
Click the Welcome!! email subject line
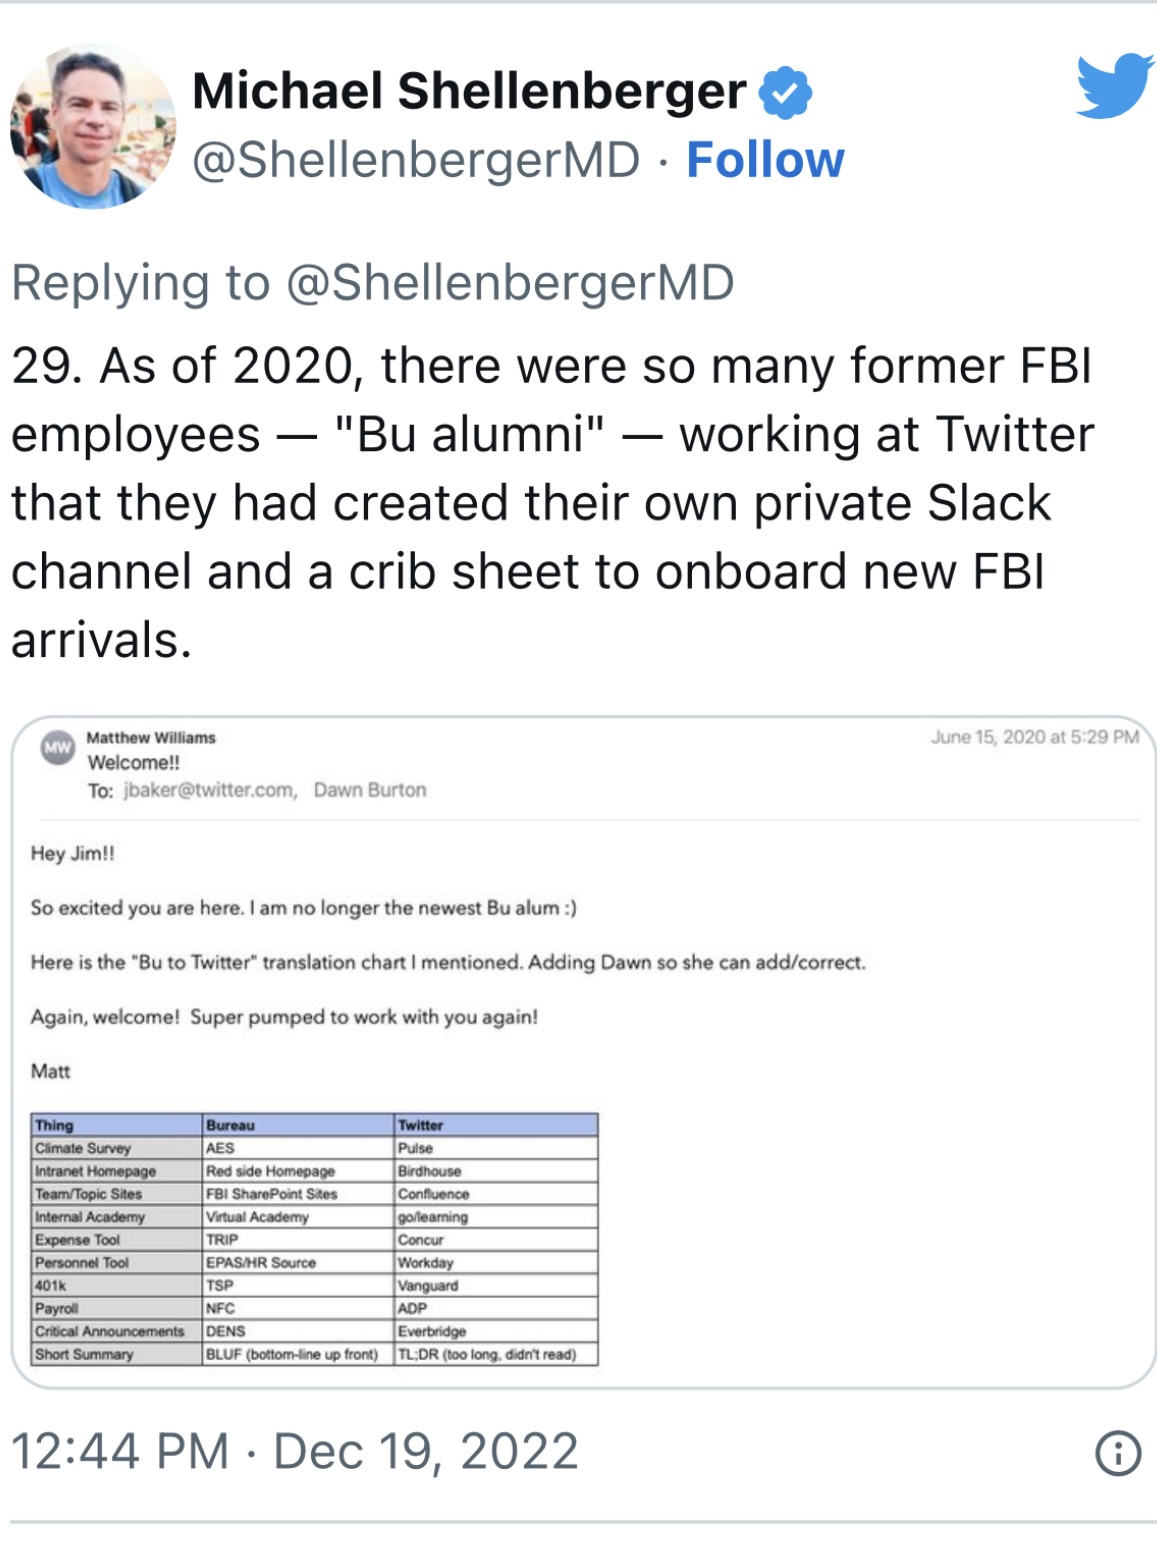[x=134, y=763]
